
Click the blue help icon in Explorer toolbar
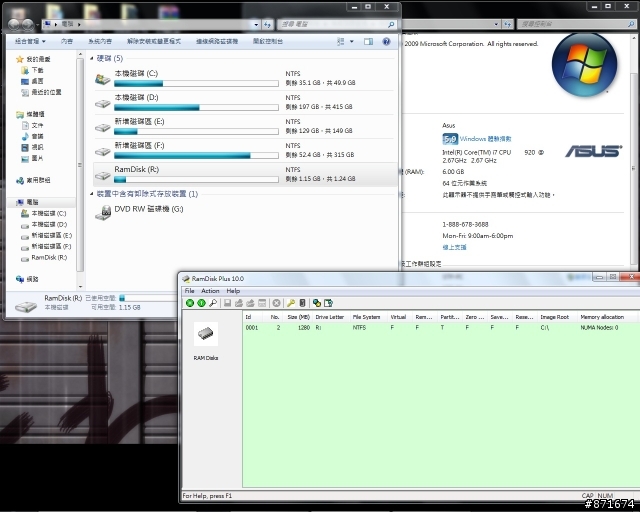[x=386, y=41]
